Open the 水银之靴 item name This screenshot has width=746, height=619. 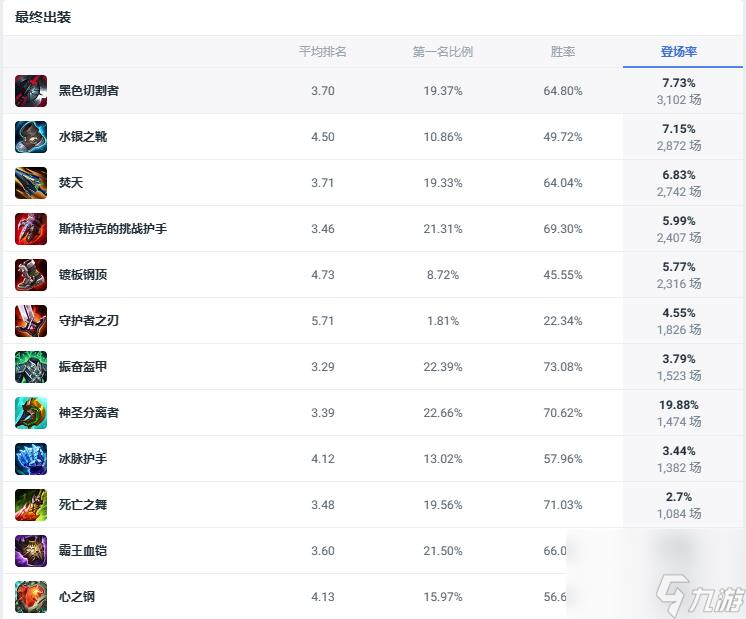(83, 137)
